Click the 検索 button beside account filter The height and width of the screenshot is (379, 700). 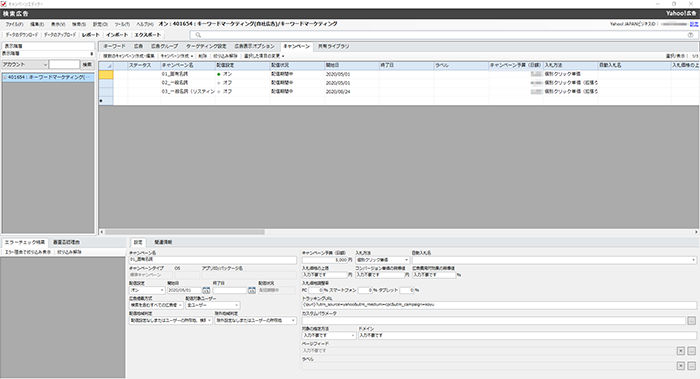[87, 65]
